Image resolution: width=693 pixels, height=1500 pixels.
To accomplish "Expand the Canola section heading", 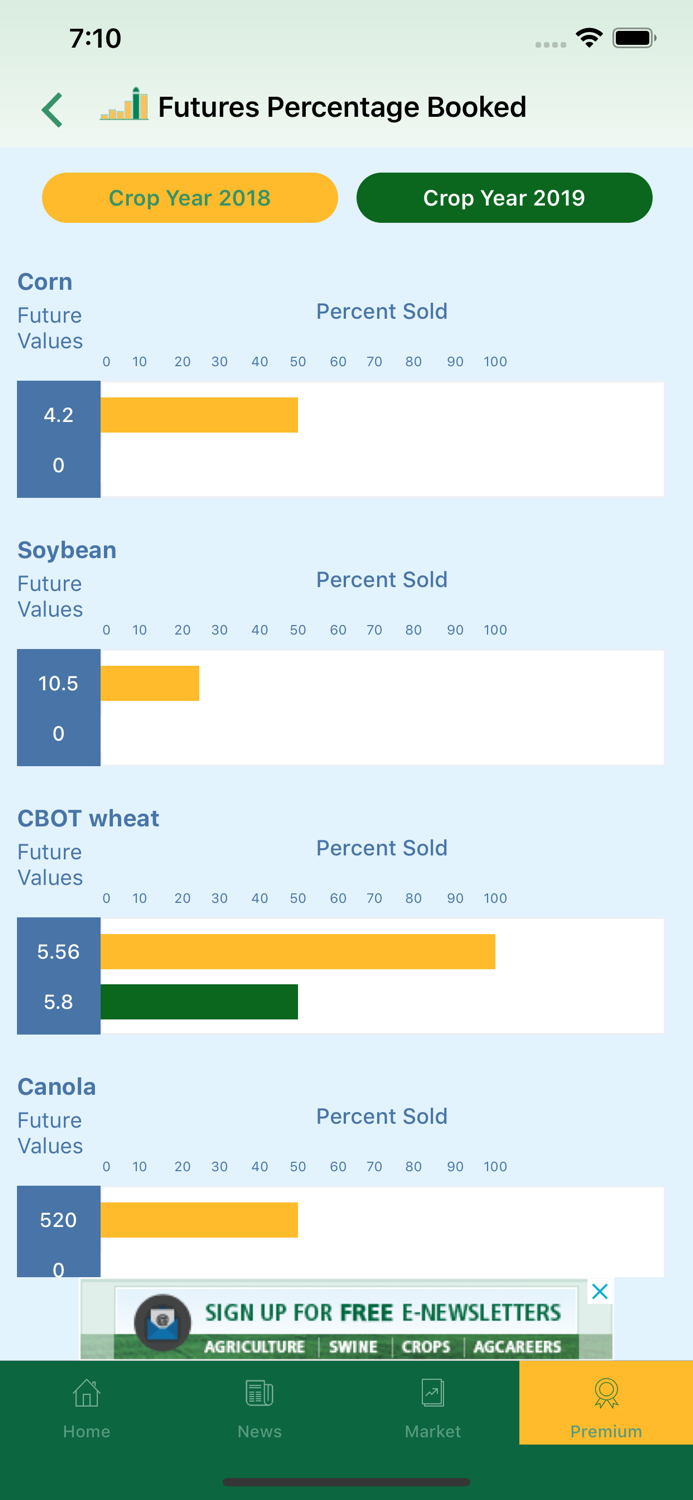I will click(x=56, y=1087).
